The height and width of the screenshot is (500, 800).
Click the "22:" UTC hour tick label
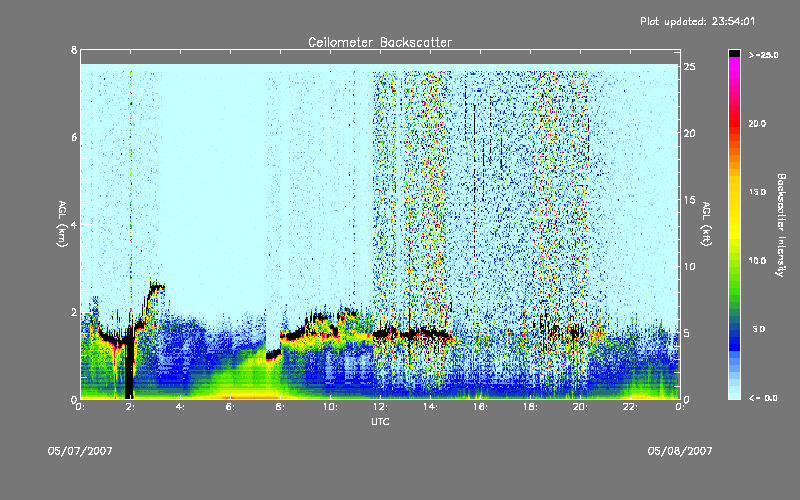tap(630, 407)
